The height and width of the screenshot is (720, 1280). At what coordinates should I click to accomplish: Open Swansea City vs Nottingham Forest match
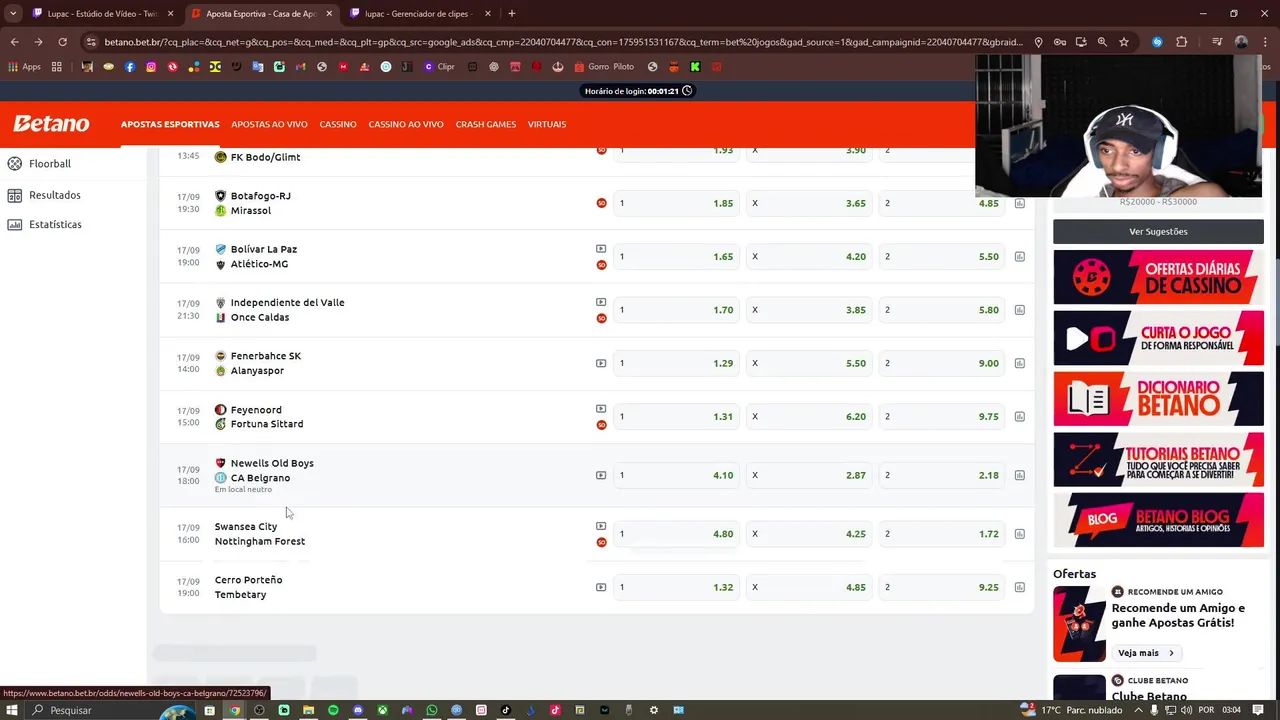(x=260, y=534)
